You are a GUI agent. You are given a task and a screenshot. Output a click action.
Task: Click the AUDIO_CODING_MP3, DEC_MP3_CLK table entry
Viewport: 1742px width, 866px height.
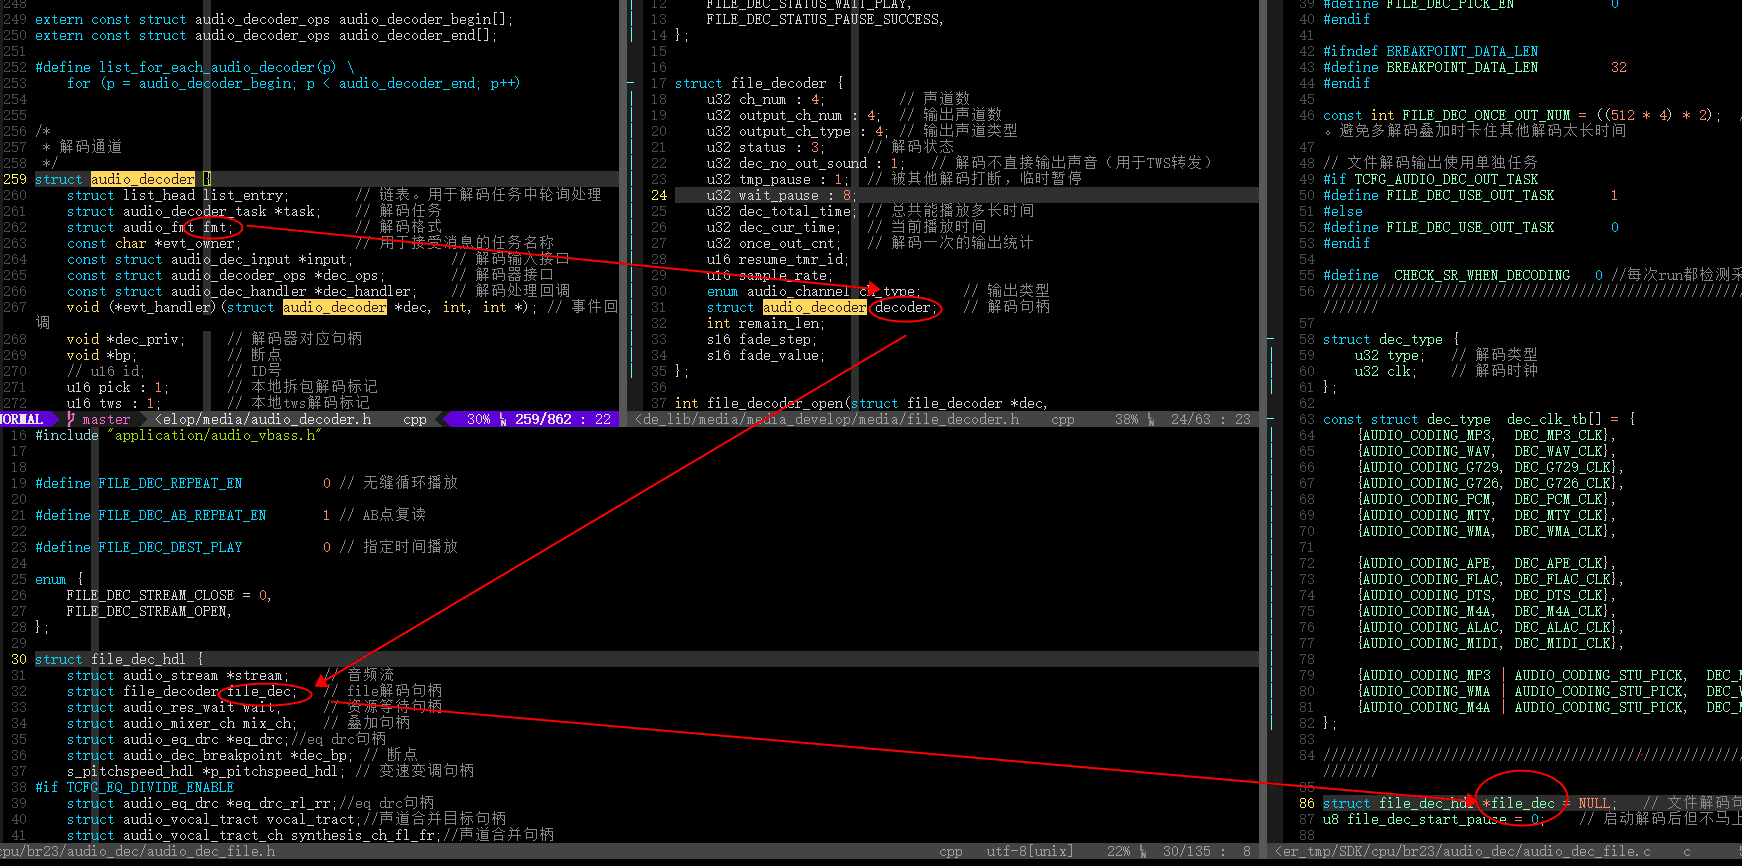pyautogui.click(x=1486, y=435)
